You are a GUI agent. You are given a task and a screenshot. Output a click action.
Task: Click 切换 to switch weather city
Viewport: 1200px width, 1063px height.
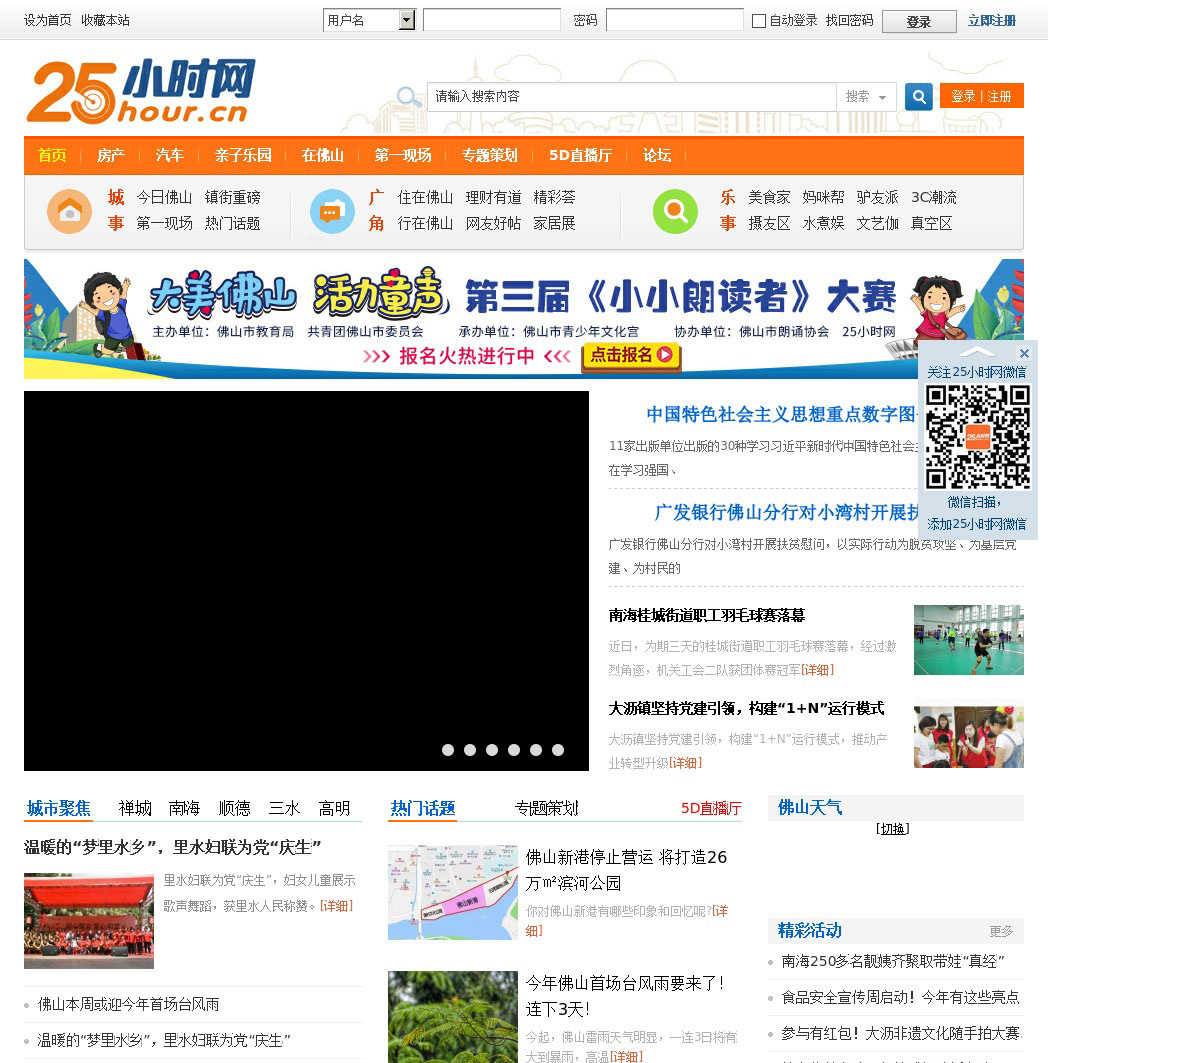[892, 829]
